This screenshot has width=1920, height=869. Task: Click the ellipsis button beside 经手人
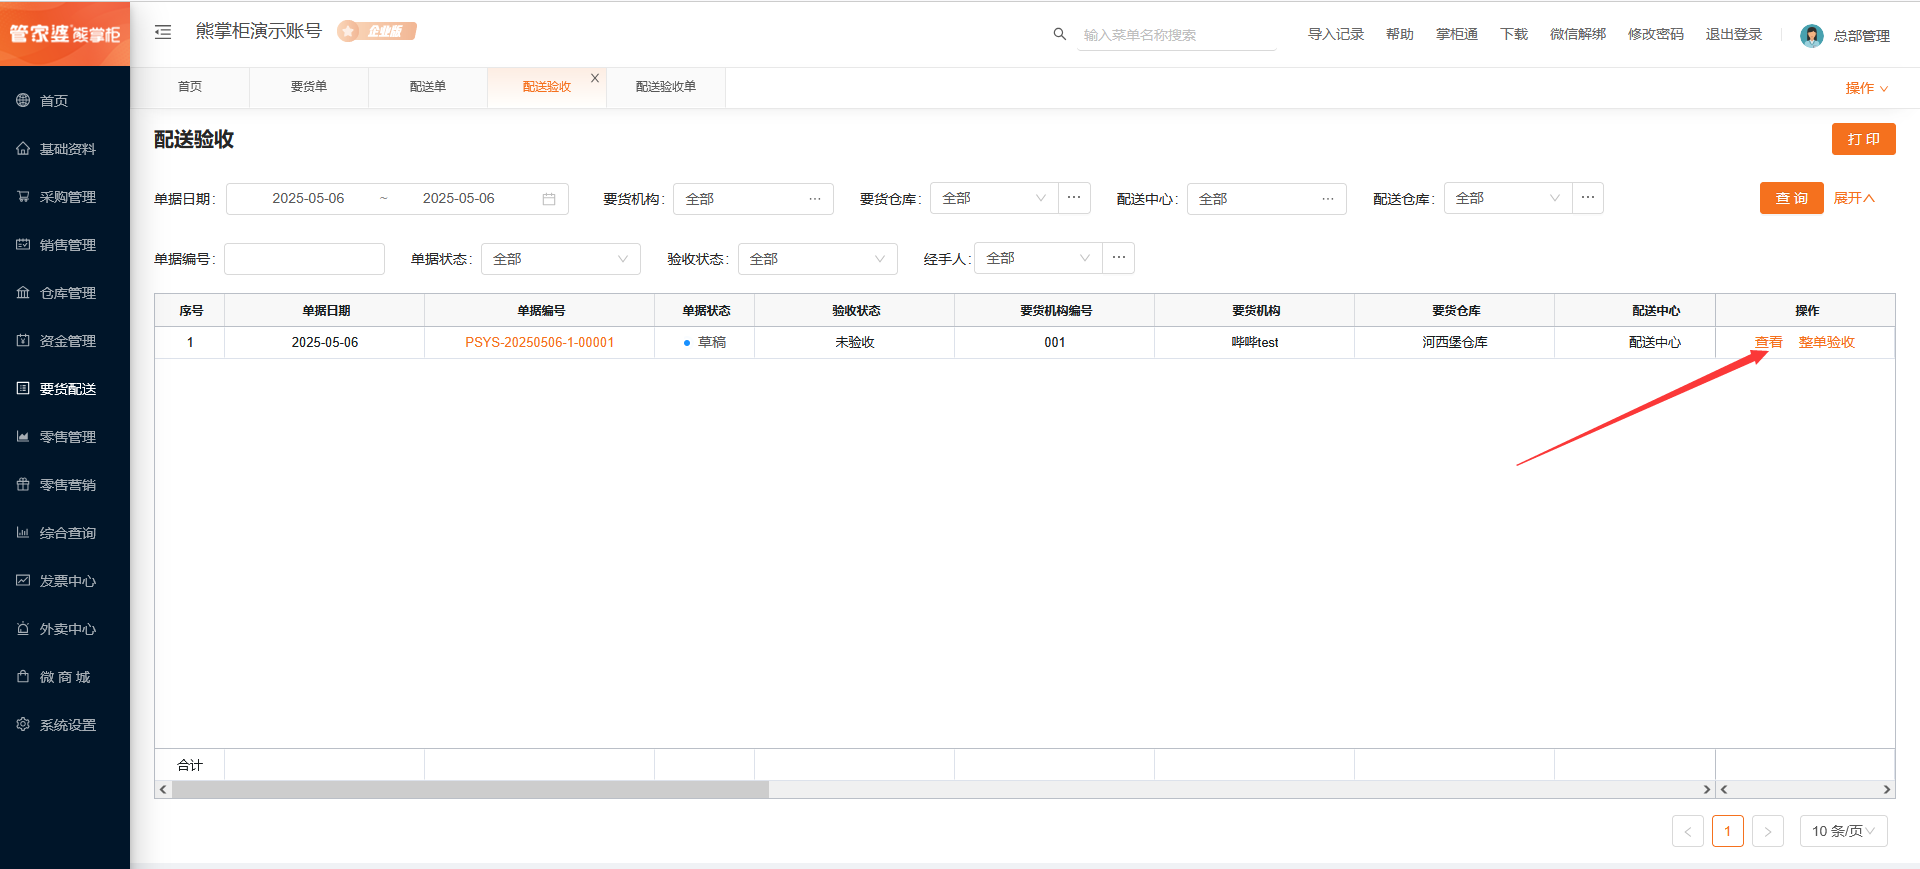[x=1118, y=258]
